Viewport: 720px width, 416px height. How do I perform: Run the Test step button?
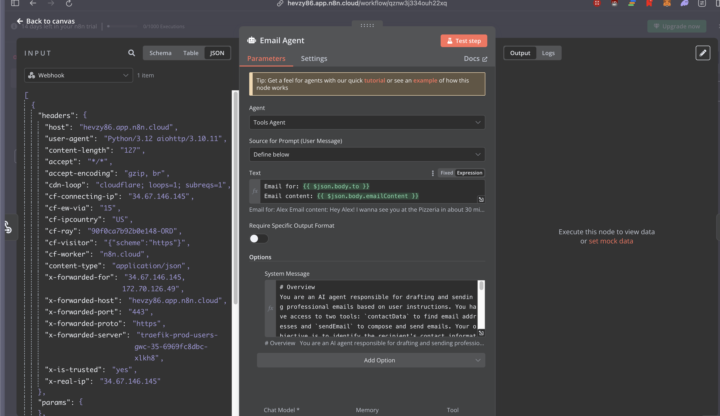(464, 41)
